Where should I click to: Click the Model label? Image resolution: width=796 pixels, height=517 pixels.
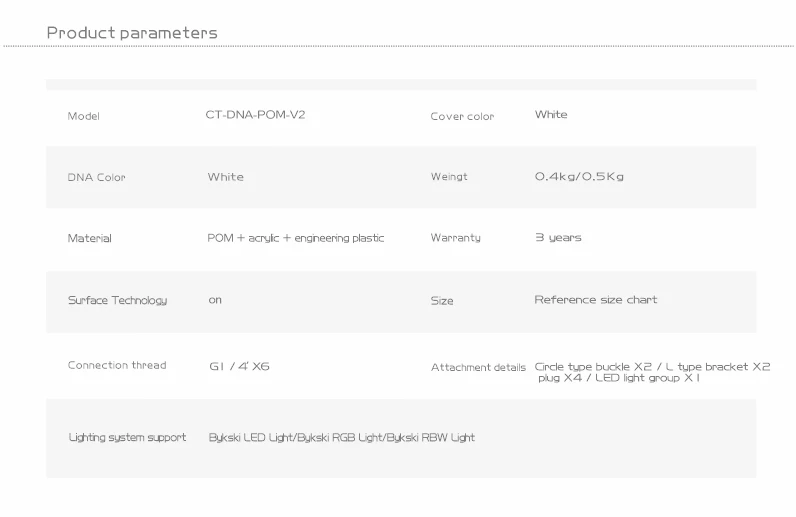tap(83, 116)
